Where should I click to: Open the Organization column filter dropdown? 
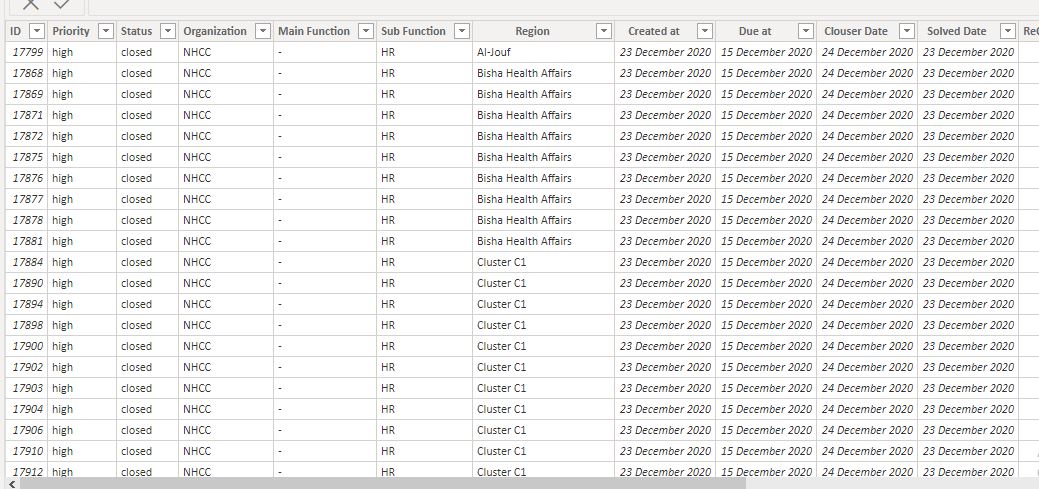tap(263, 31)
